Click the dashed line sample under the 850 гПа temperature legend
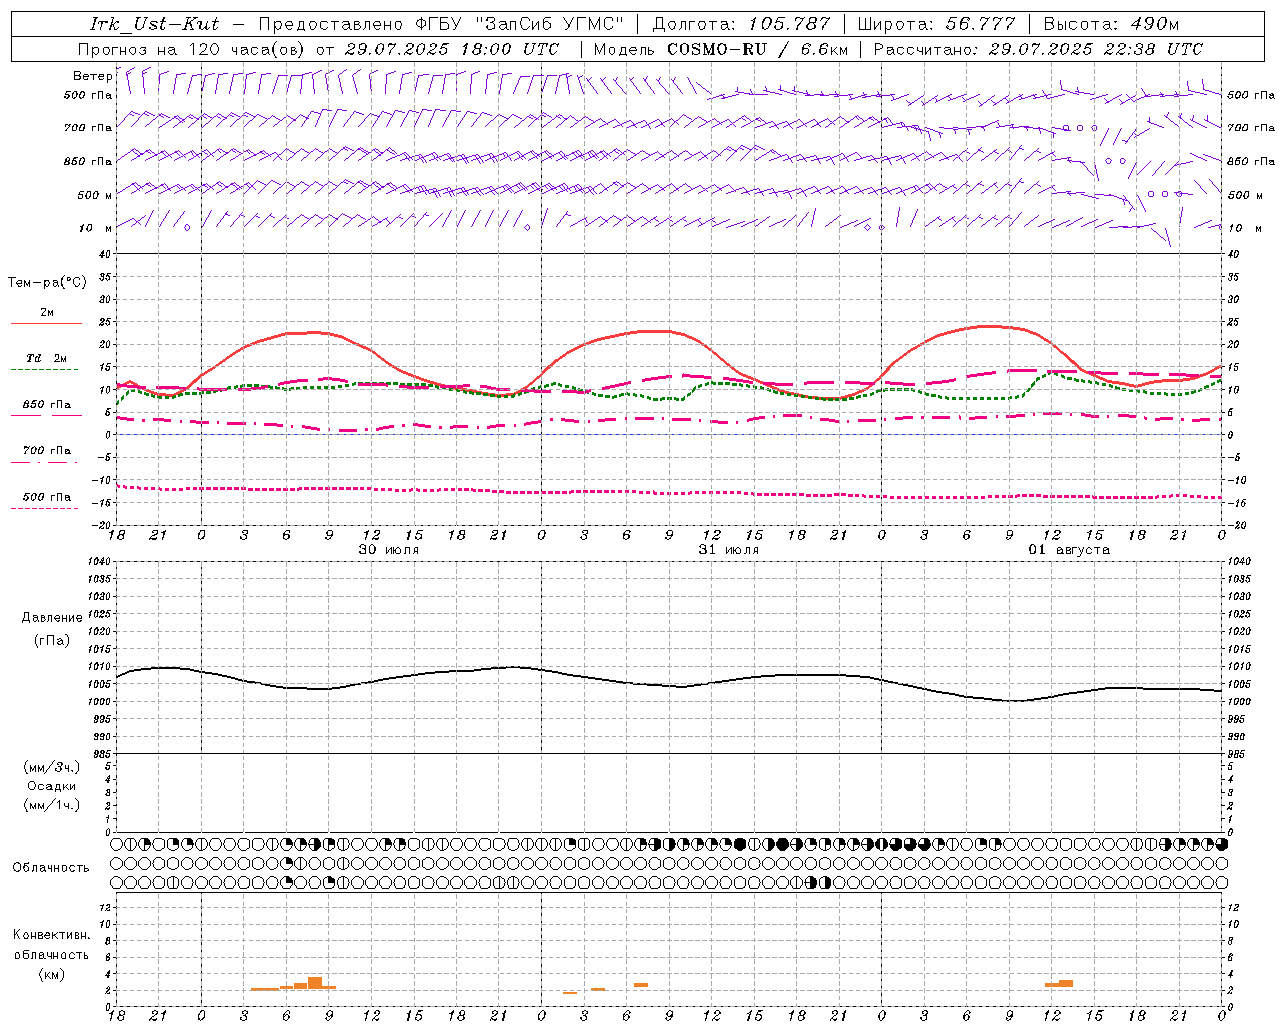The height and width of the screenshot is (1024, 1280). 46,416
